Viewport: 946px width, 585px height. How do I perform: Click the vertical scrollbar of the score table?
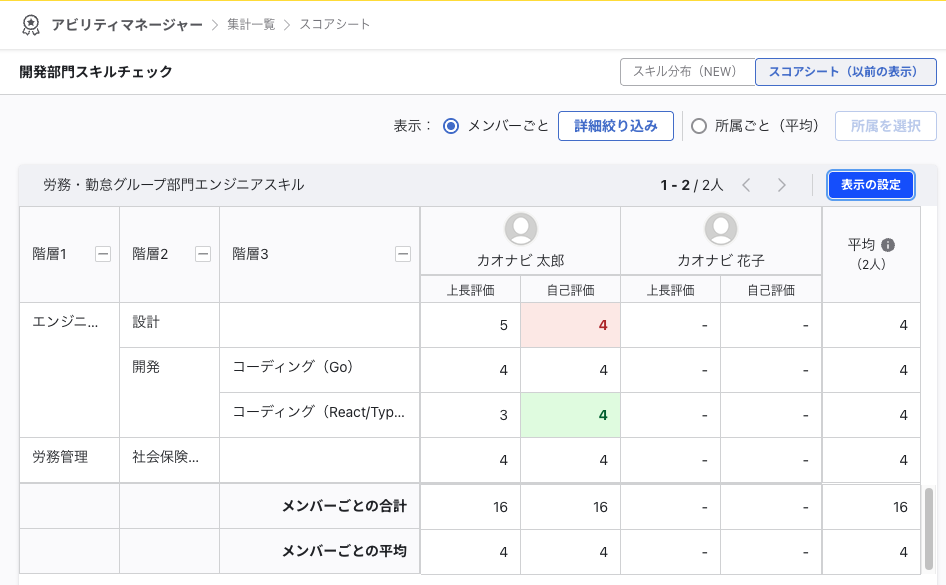929,529
